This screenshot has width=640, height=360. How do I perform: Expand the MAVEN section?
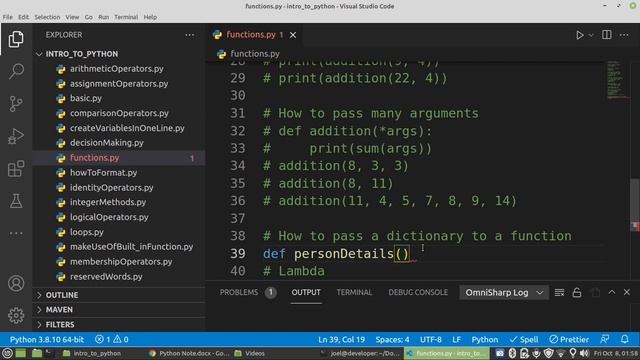coord(118,310)
